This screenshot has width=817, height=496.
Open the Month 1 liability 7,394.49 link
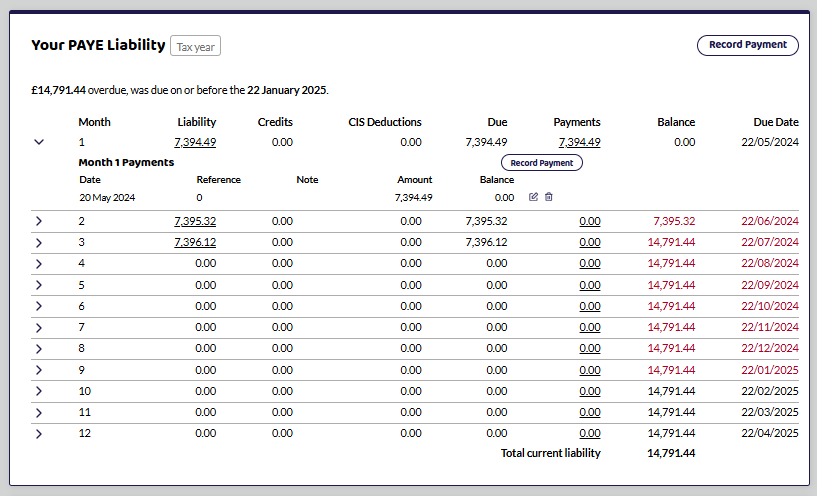pos(195,142)
